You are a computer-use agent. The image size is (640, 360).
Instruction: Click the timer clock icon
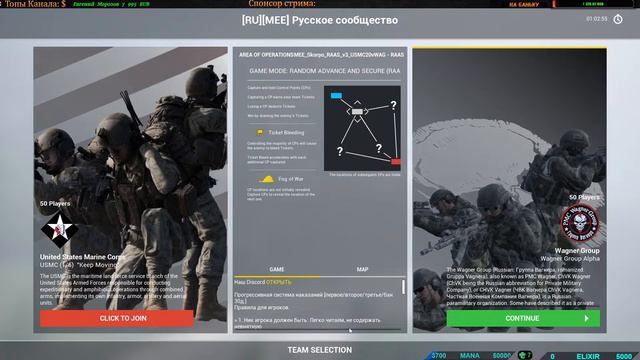[x=618, y=19]
